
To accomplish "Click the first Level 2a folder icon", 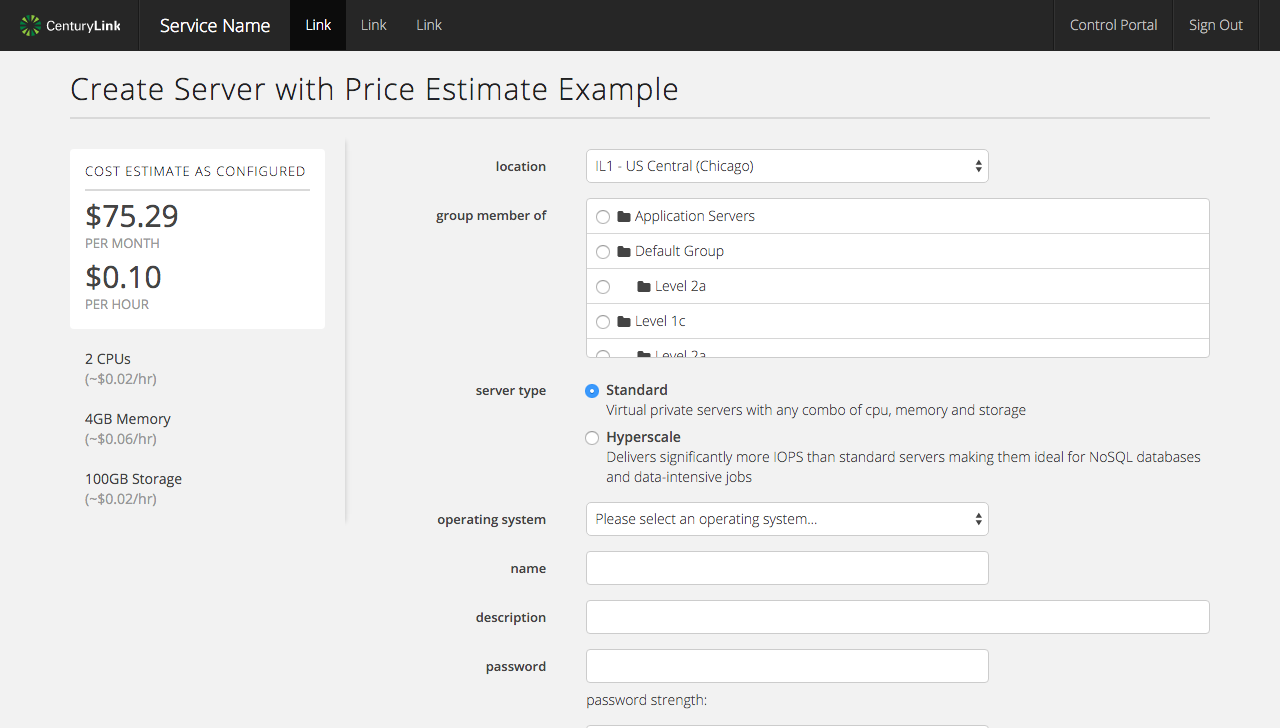I will [x=644, y=287].
